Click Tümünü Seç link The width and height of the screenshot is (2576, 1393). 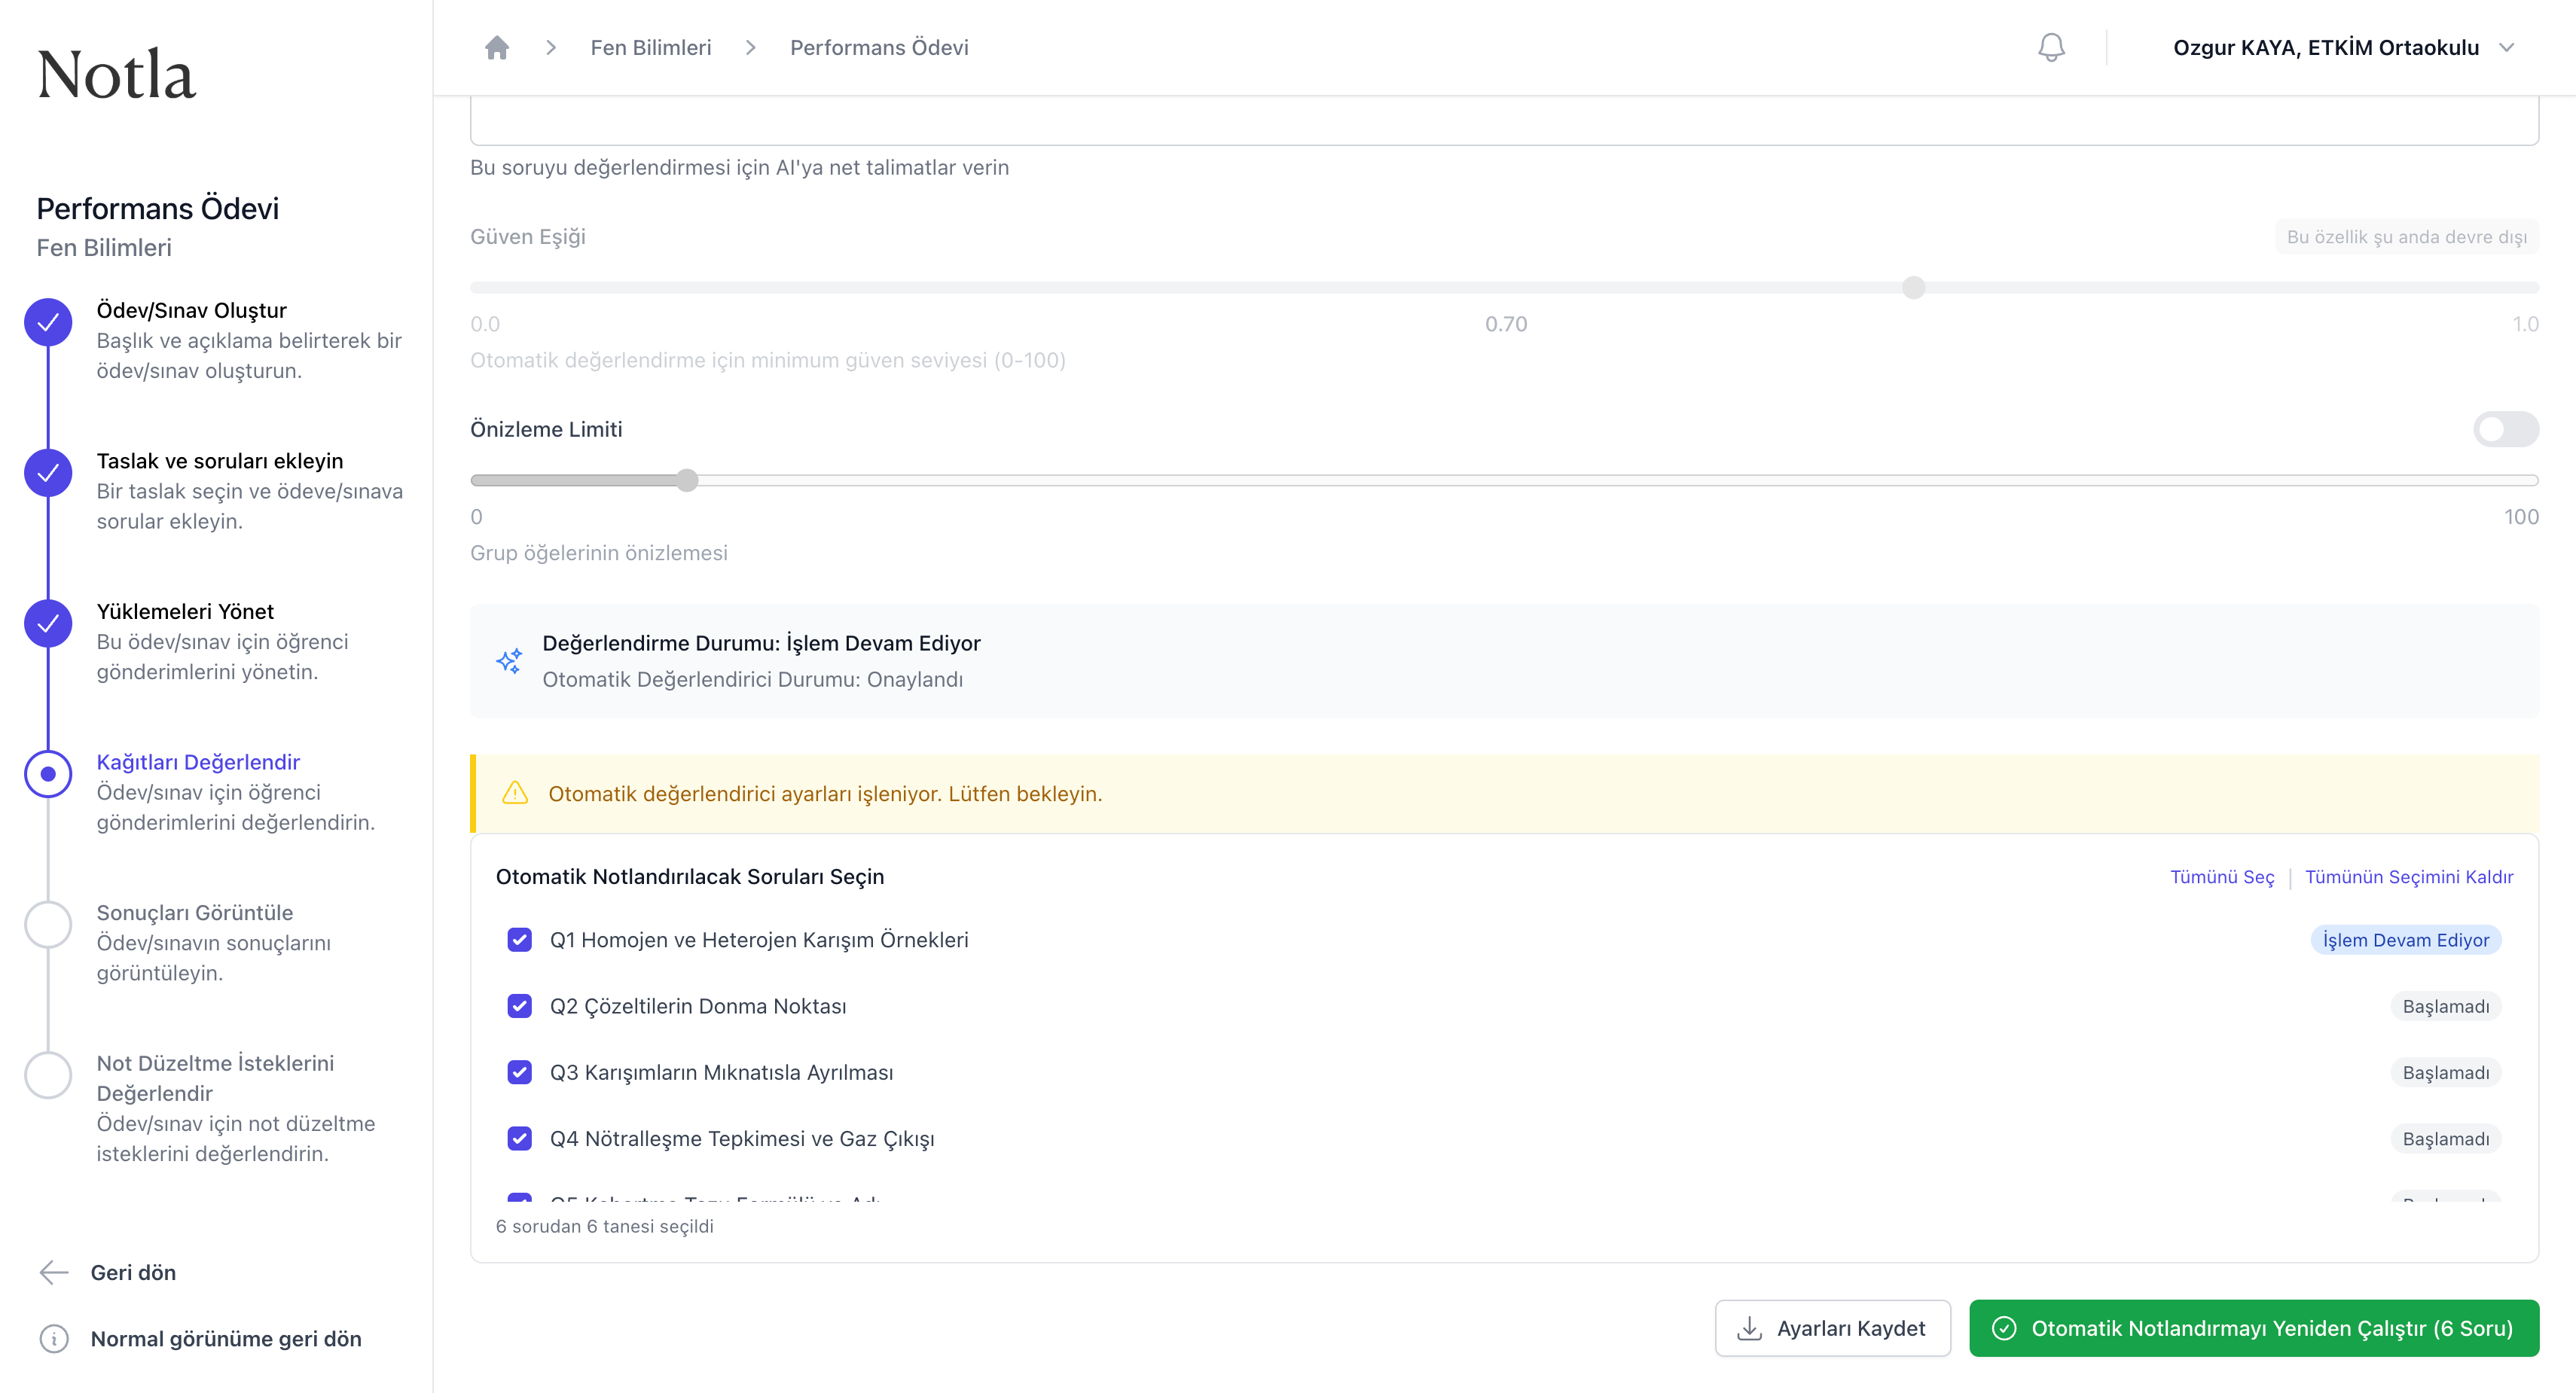pyautogui.click(x=2222, y=877)
